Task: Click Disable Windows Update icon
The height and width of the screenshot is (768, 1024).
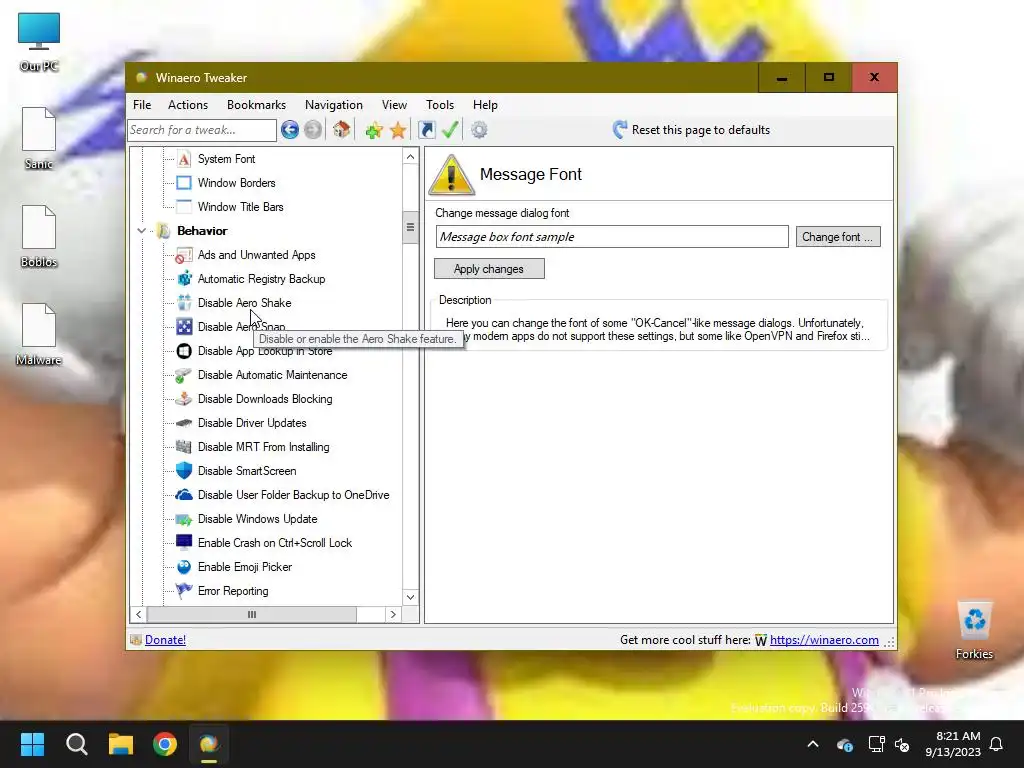Action: click(184, 519)
